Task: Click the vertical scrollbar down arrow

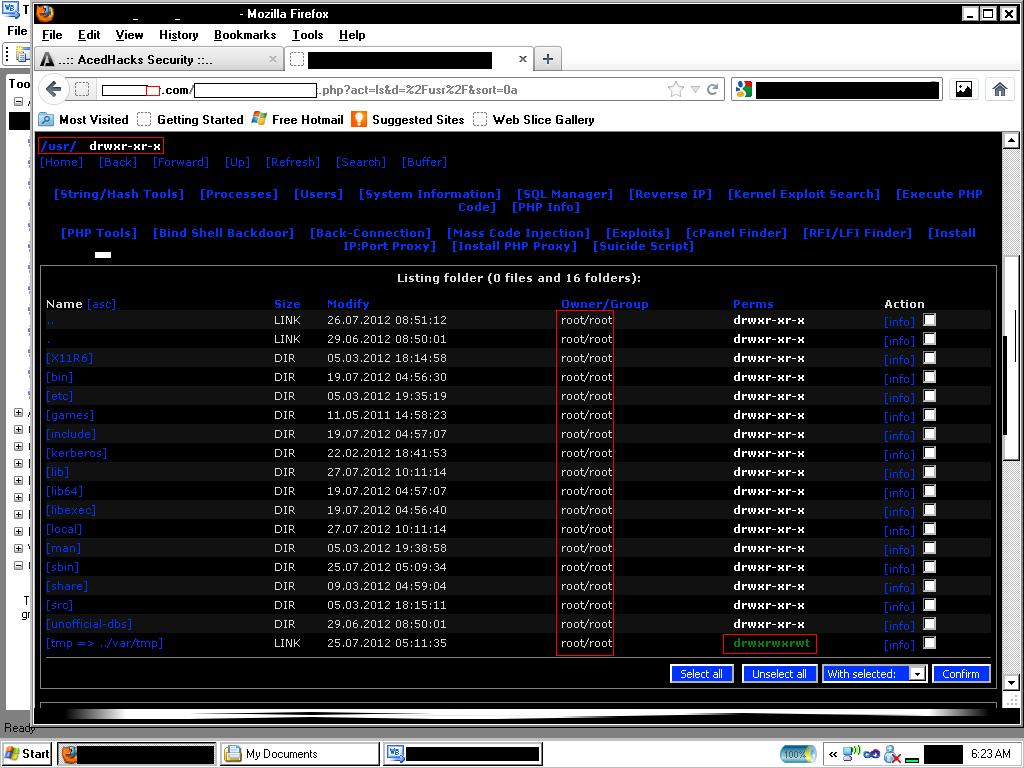Action: 1011,682
